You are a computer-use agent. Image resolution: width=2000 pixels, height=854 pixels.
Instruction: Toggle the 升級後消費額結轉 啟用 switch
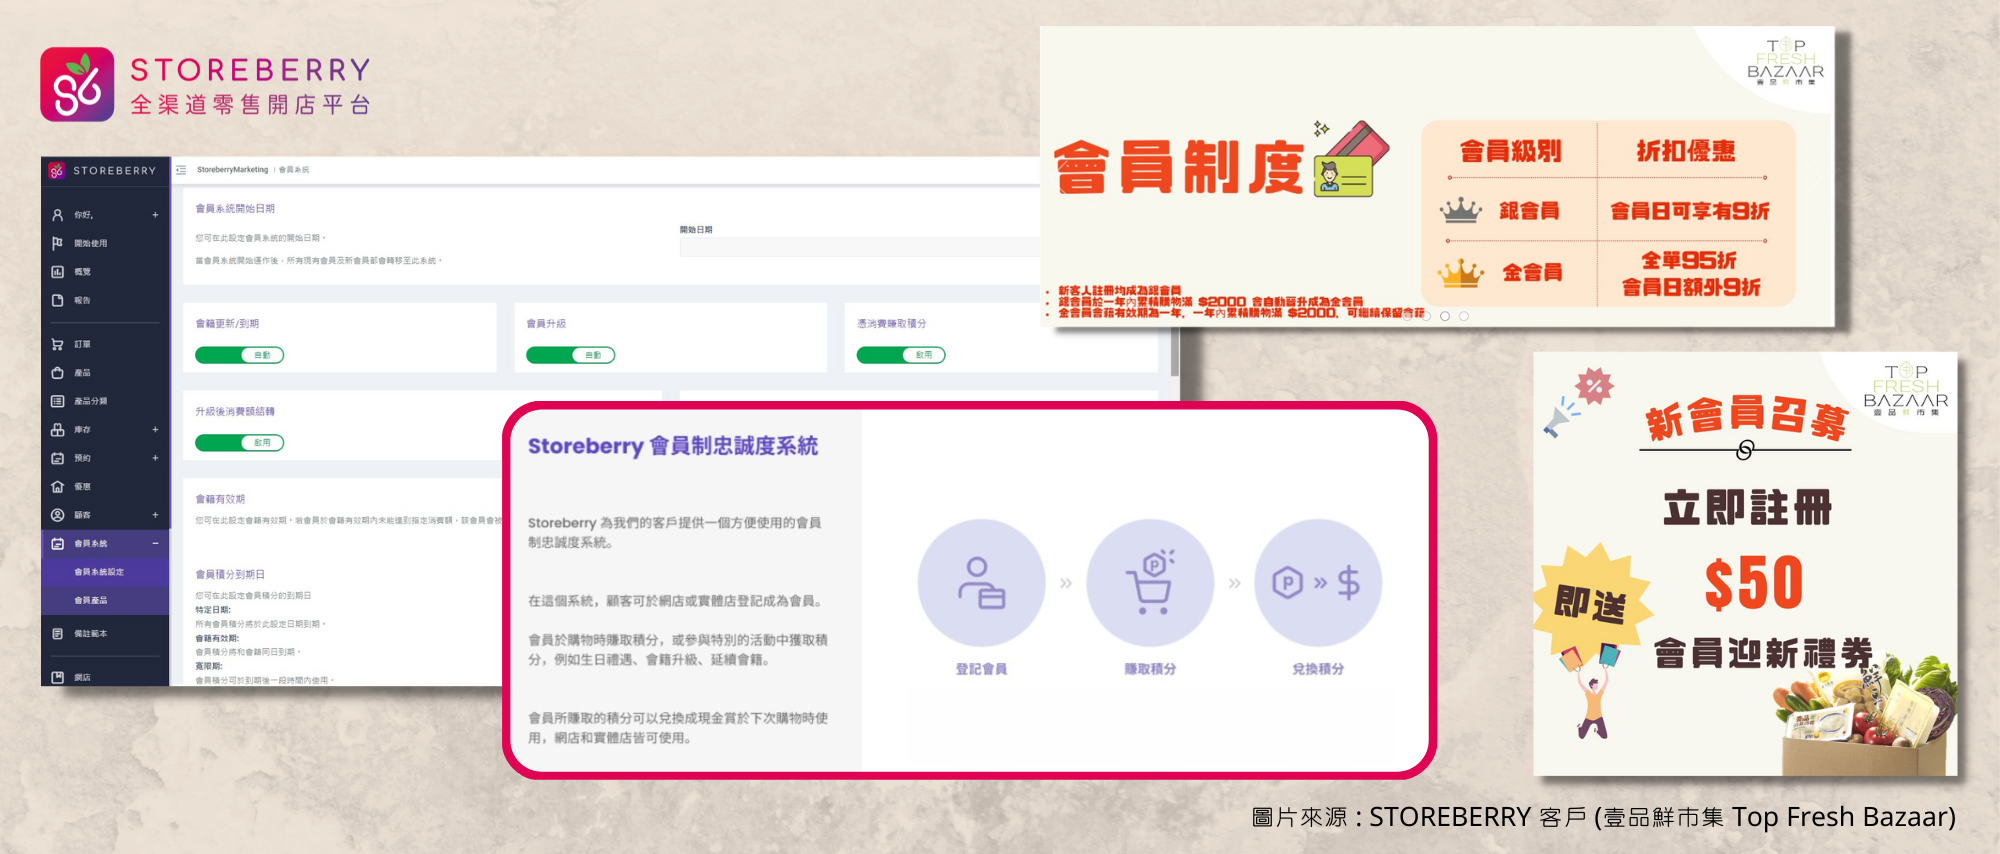click(240, 443)
